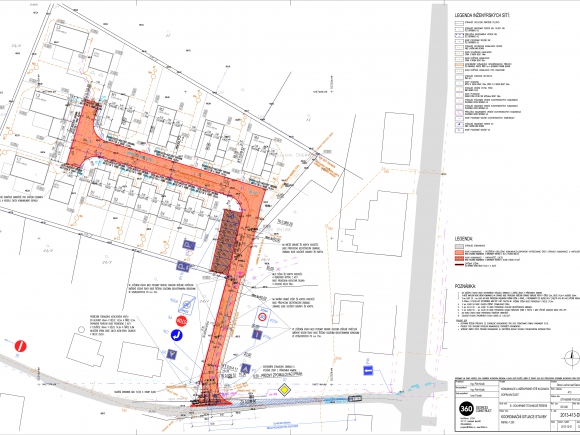The width and height of the screenshot is (580, 435).
Task: Select the blue circular turn-right mandatory sign
Action: click(177, 335)
